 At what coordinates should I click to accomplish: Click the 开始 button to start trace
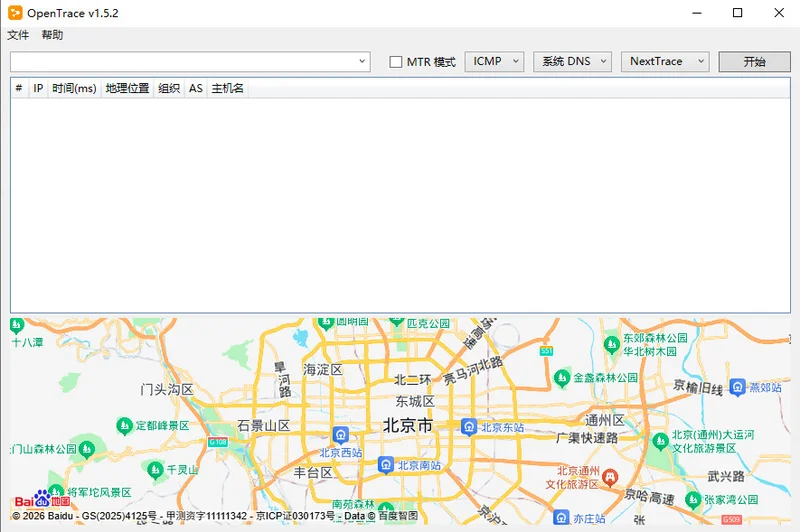pos(754,62)
